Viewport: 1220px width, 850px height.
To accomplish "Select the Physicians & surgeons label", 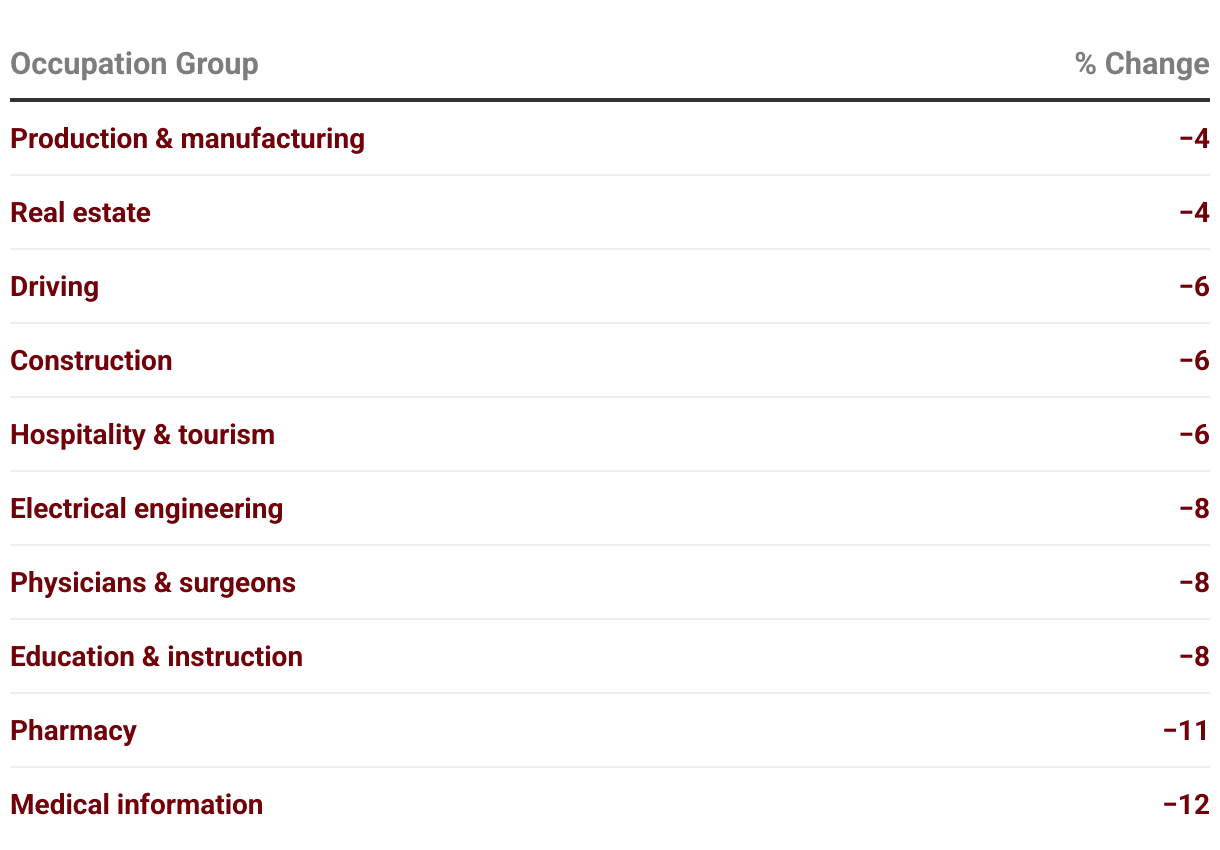I will (153, 582).
